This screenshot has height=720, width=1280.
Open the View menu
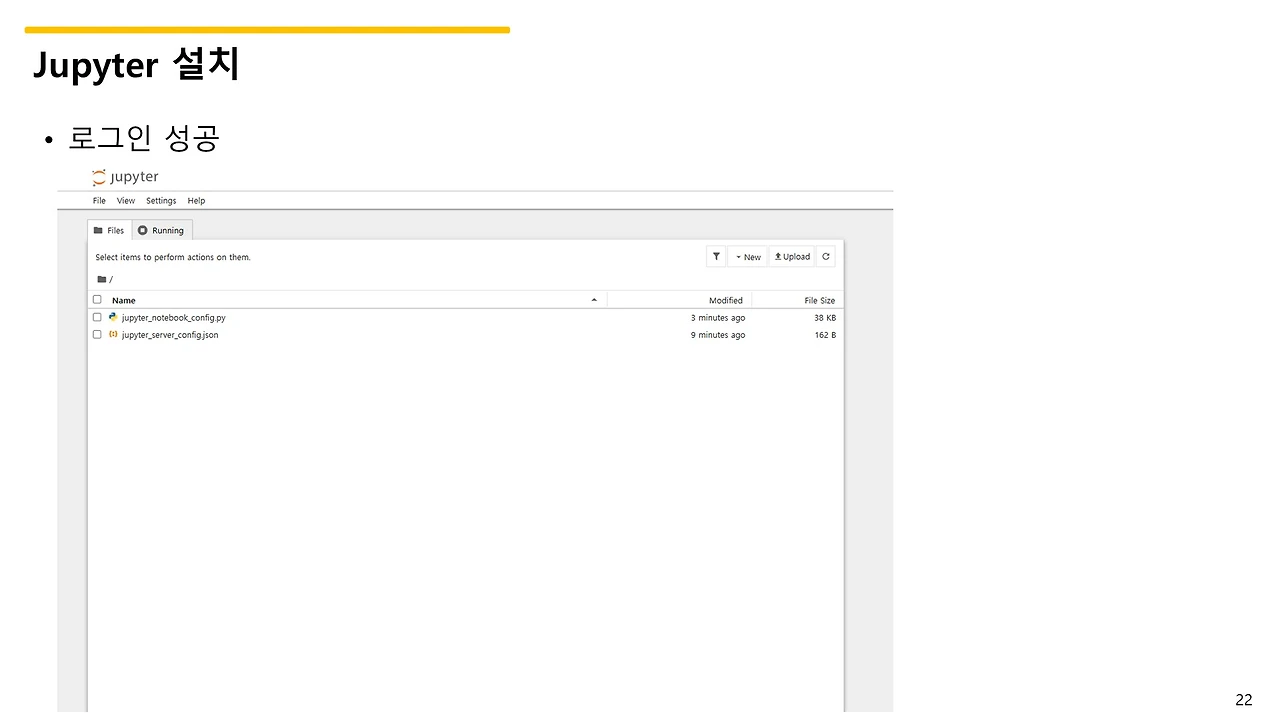click(x=126, y=201)
